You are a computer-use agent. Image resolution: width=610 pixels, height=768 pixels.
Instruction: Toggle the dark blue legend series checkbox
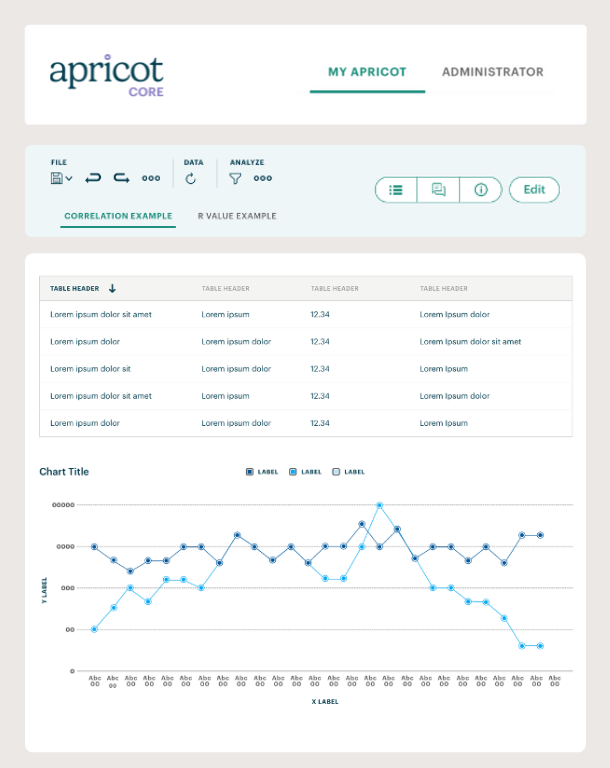pos(249,472)
